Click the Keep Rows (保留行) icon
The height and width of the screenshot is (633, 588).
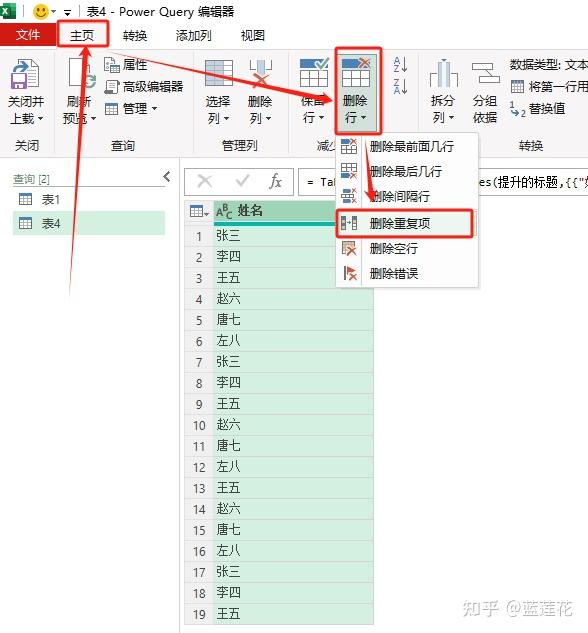click(x=314, y=73)
